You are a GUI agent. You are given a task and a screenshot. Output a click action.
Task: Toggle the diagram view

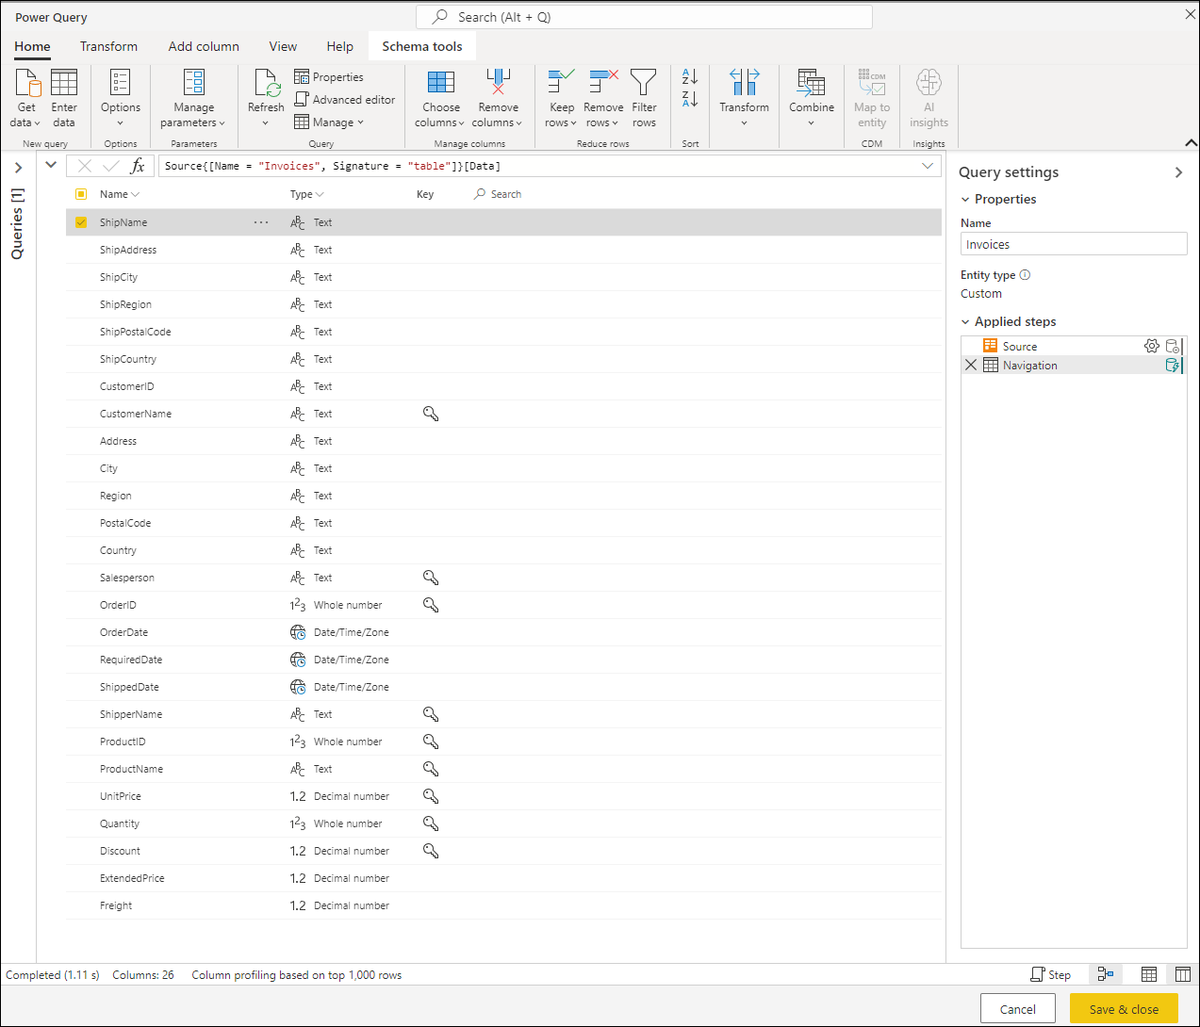tap(1105, 975)
